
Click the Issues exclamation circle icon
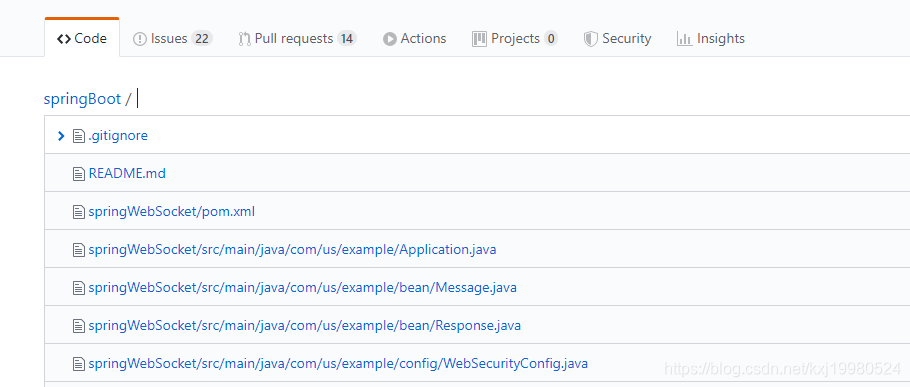(140, 39)
